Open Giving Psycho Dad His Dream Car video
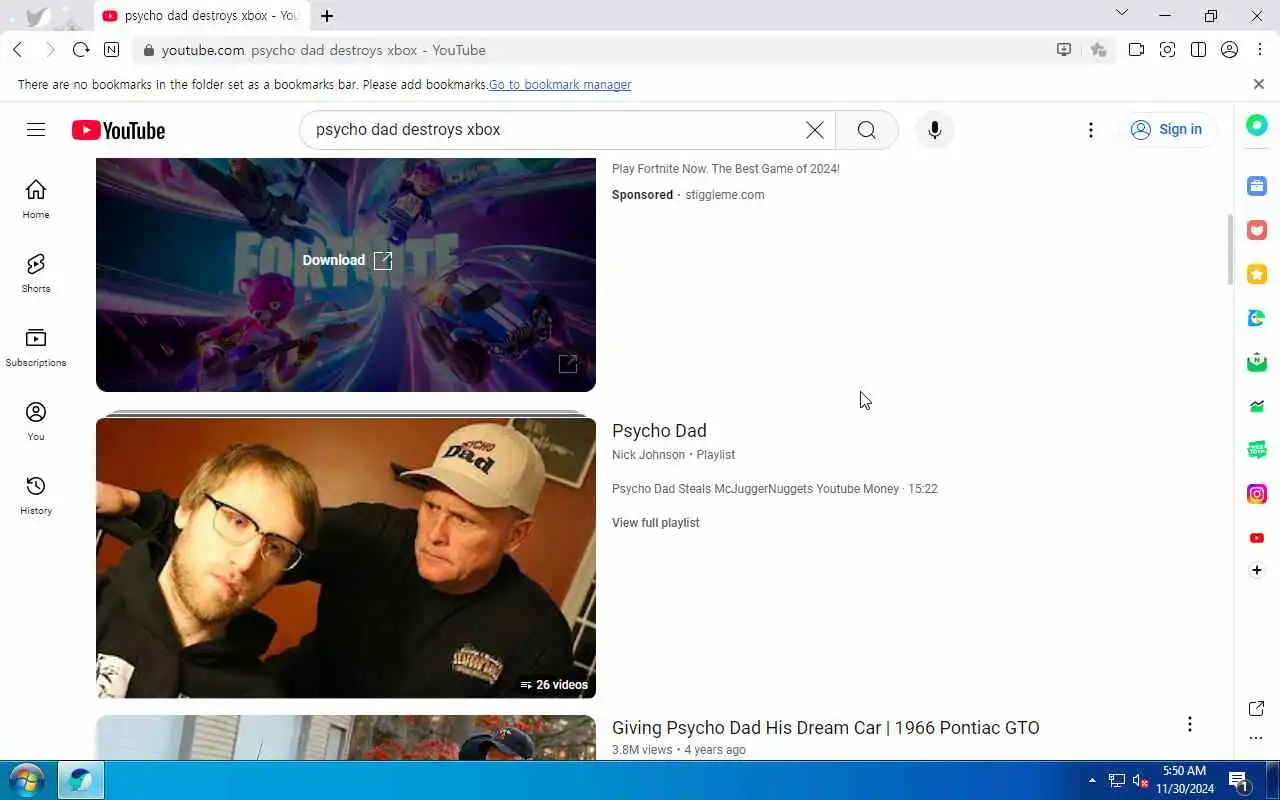Image resolution: width=1280 pixels, height=800 pixels. [826, 728]
